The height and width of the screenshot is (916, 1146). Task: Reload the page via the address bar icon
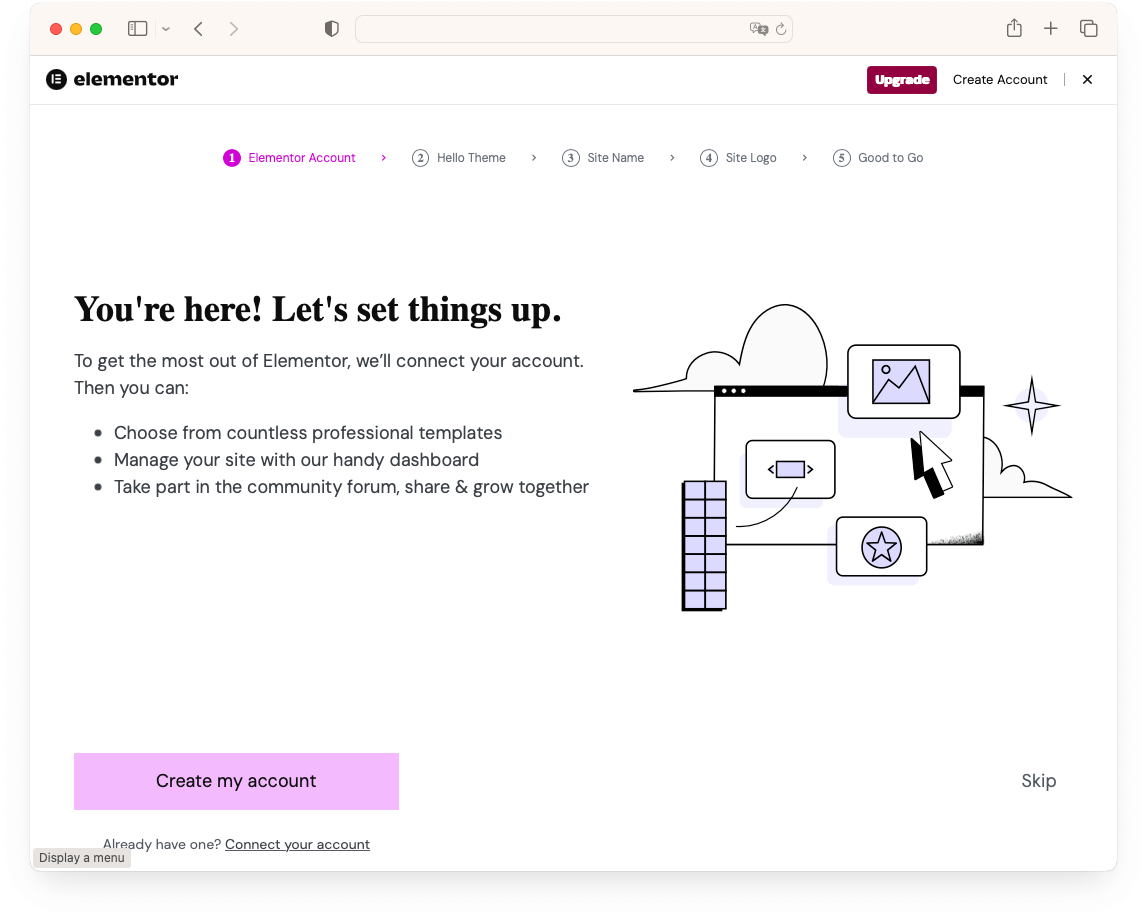coord(780,29)
